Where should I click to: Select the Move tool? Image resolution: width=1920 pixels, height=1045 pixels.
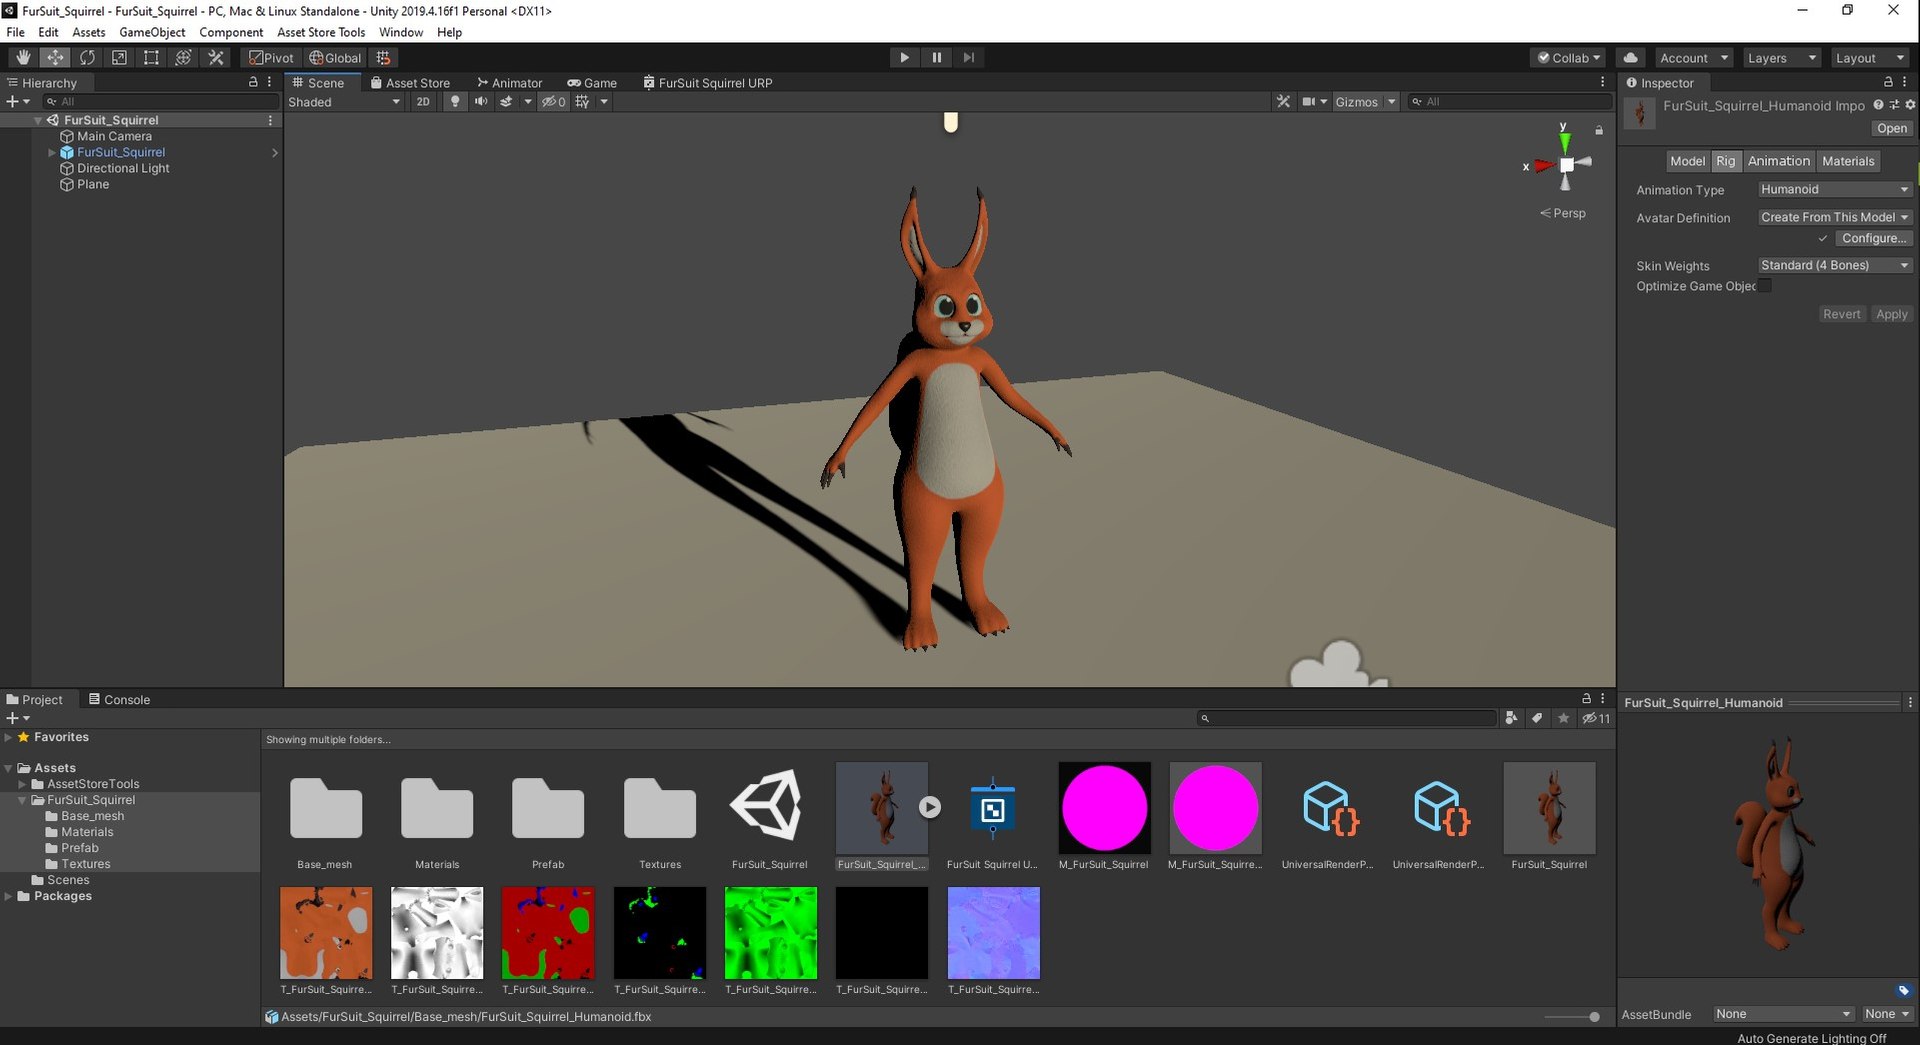pyautogui.click(x=55, y=58)
